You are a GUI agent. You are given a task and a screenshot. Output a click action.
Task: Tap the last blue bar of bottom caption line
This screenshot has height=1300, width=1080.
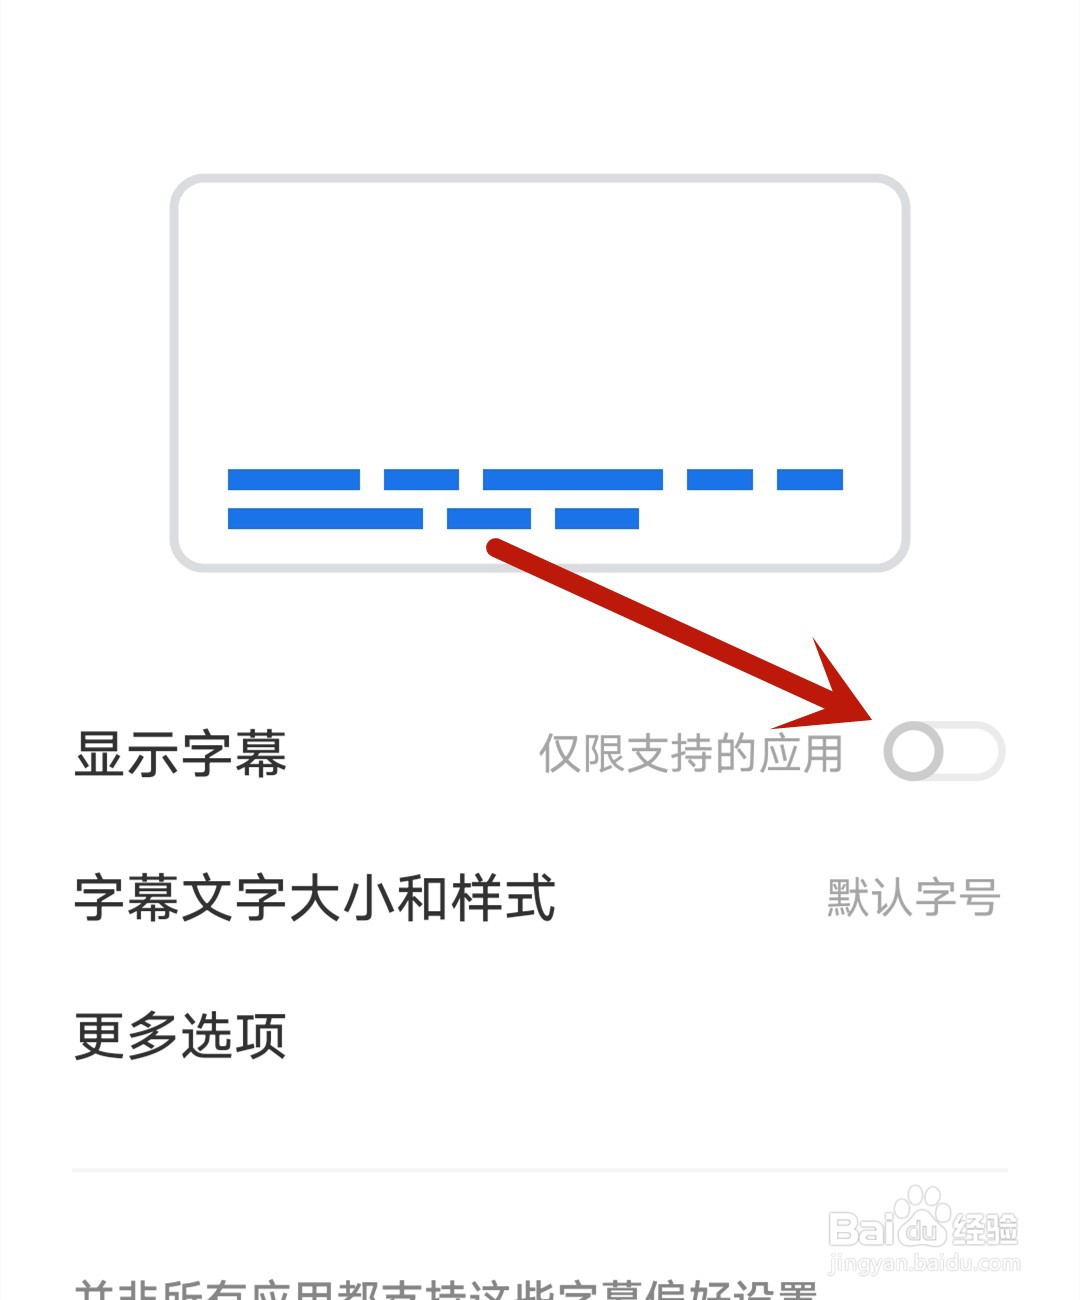pyautogui.click(x=597, y=518)
